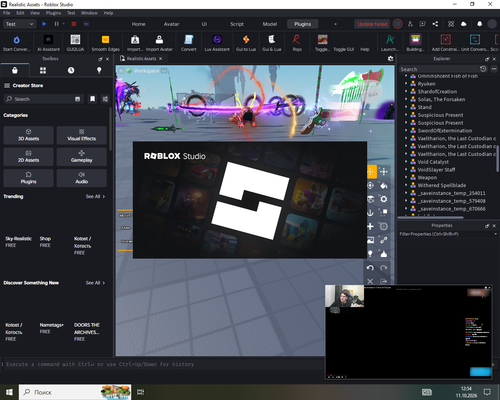
Task: Click See All next to Trending
Action: (95, 196)
